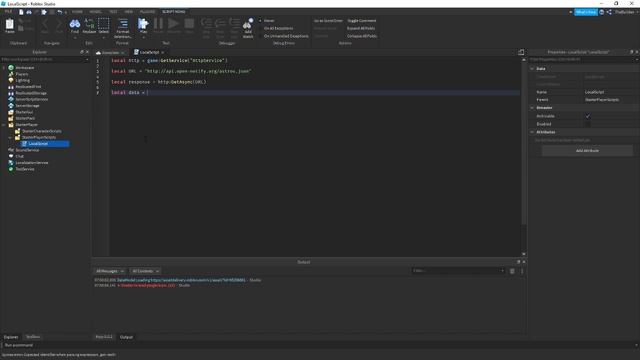This screenshot has height=360, width=640.
Task: Click Go to Script Error action
Action: click(328, 21)
